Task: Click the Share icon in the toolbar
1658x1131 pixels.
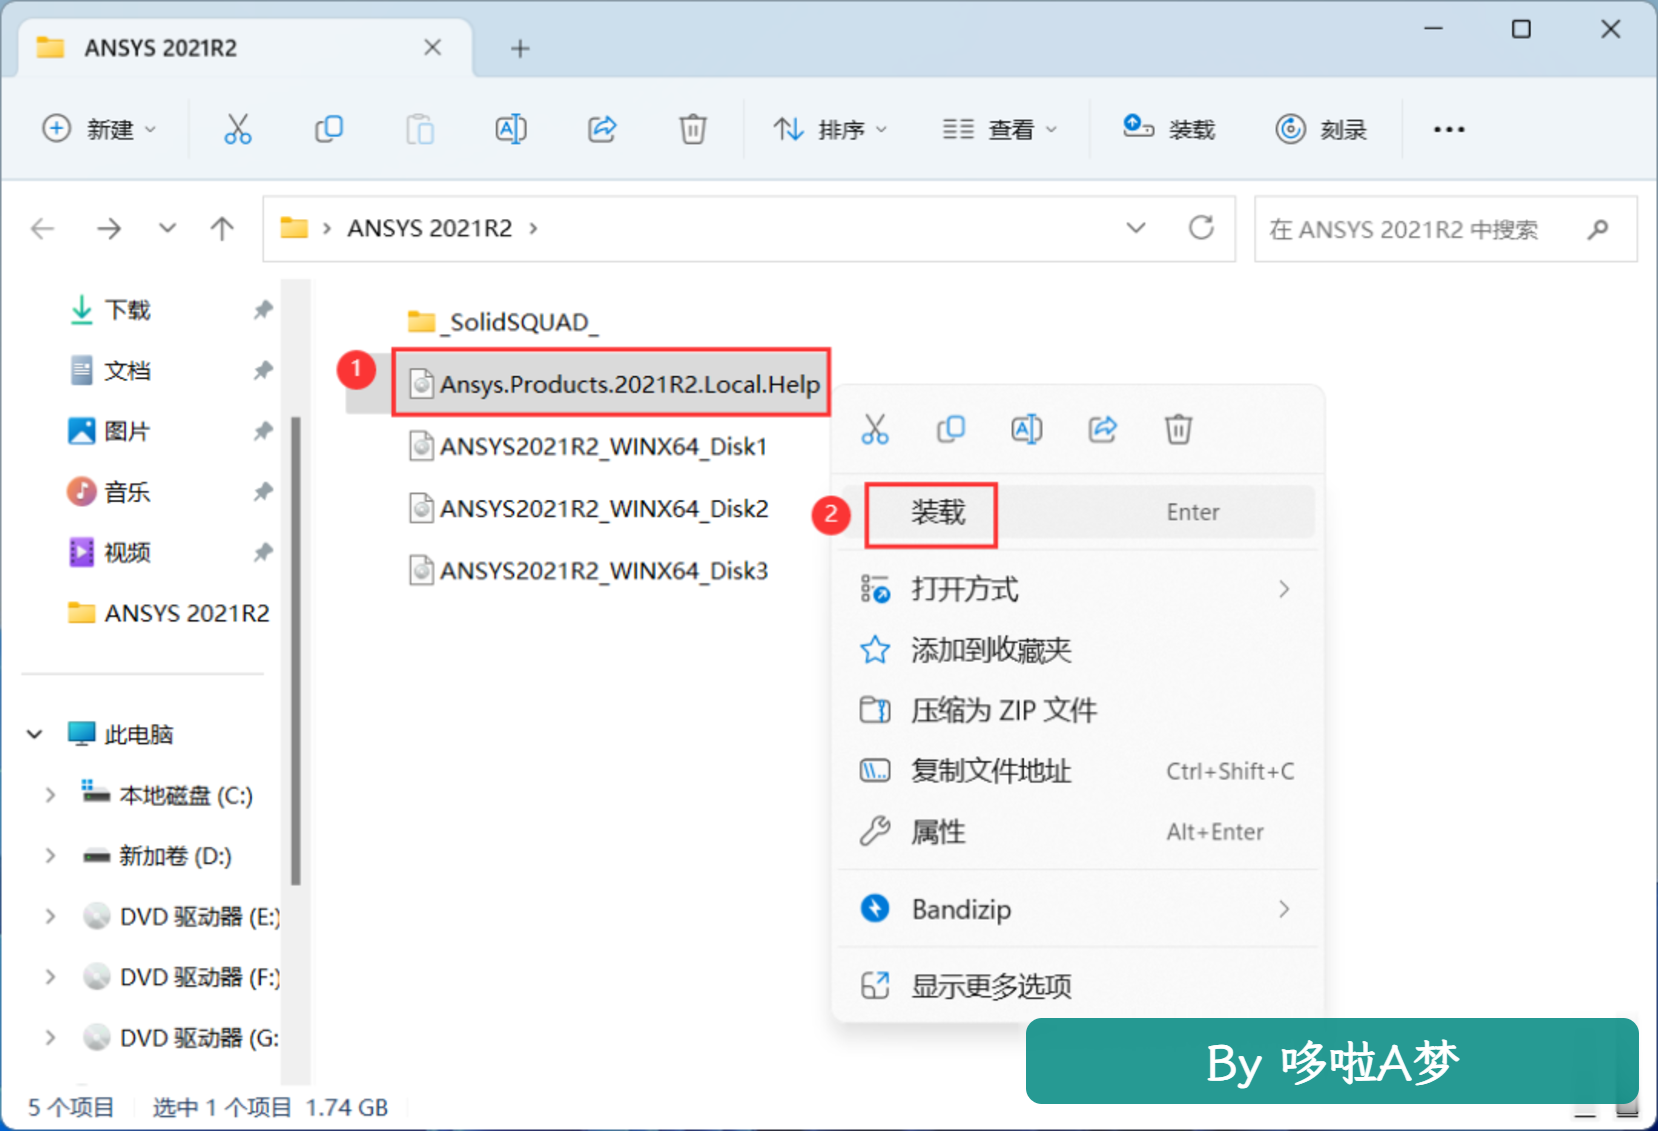Action: tap(602, 129)
